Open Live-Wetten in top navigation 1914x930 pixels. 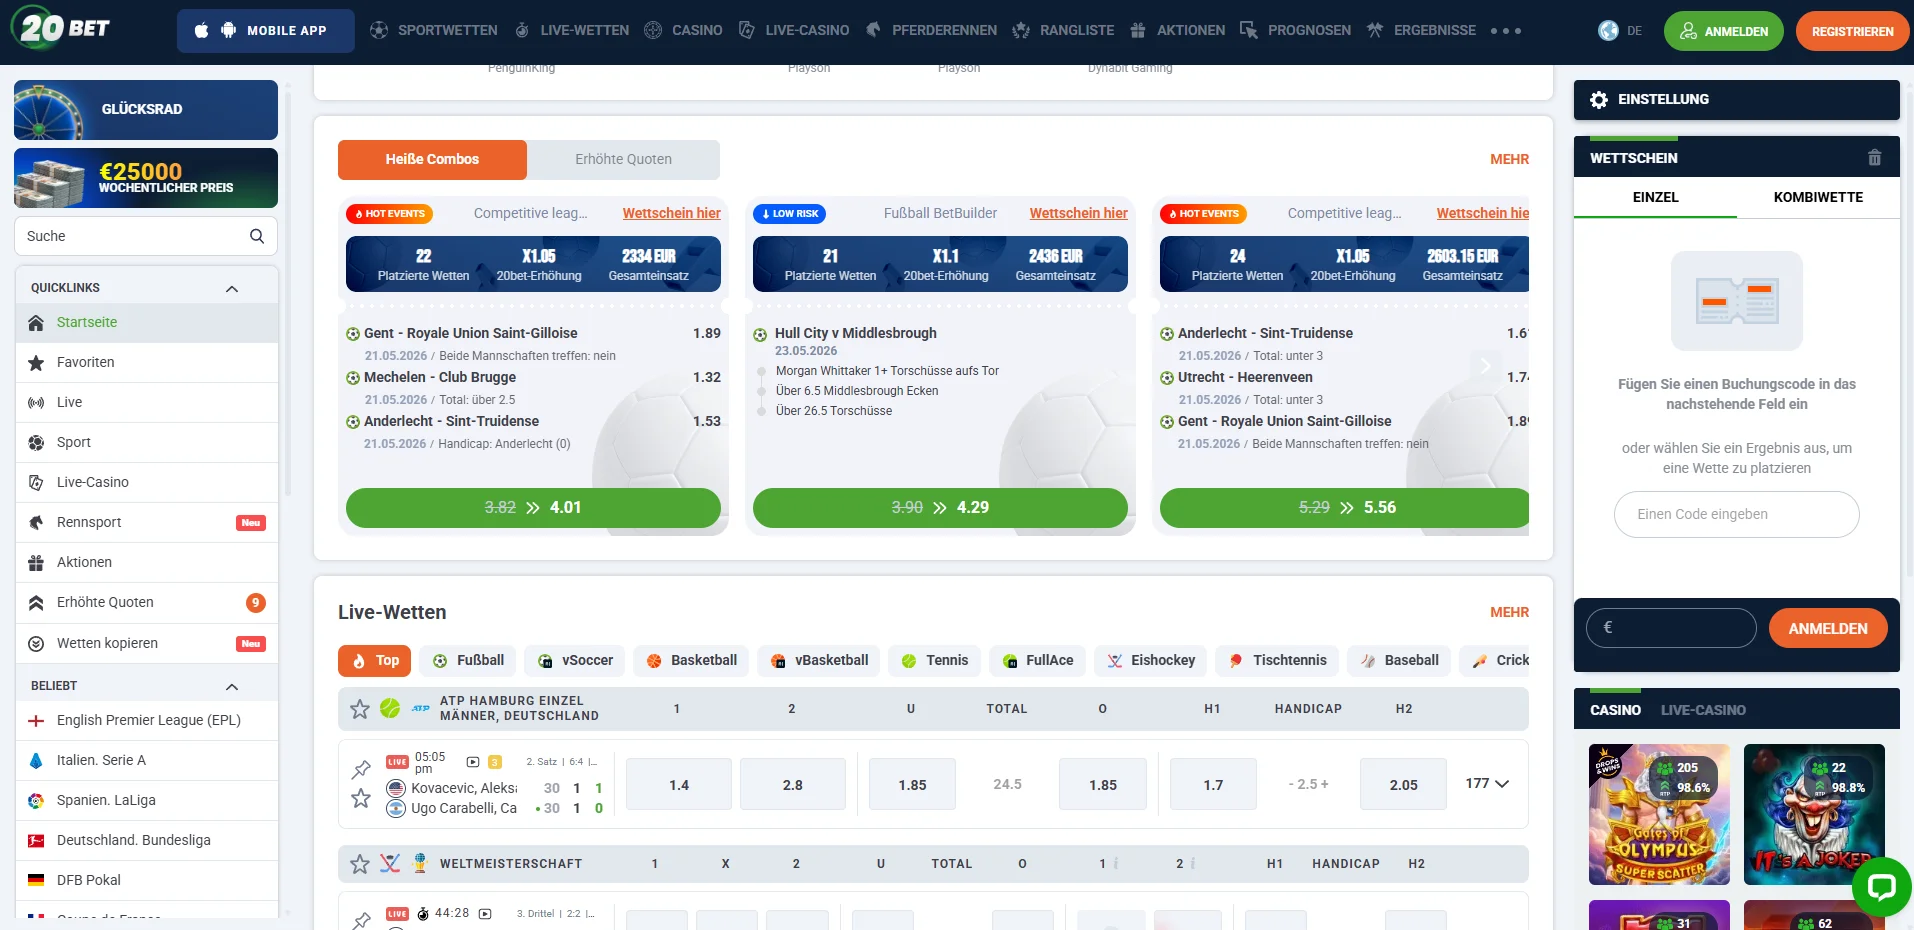[x=572, y=31]
